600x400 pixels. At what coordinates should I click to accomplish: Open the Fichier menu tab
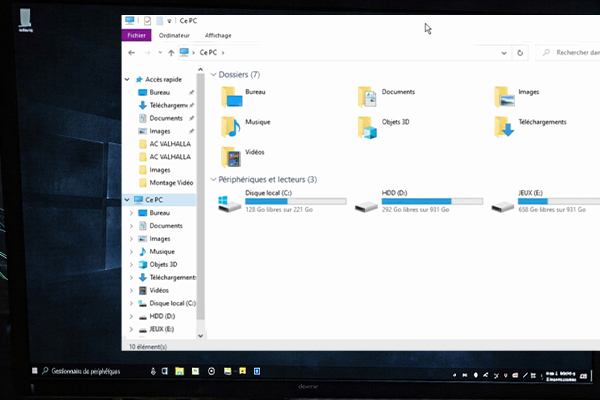[x=136, y=35]
